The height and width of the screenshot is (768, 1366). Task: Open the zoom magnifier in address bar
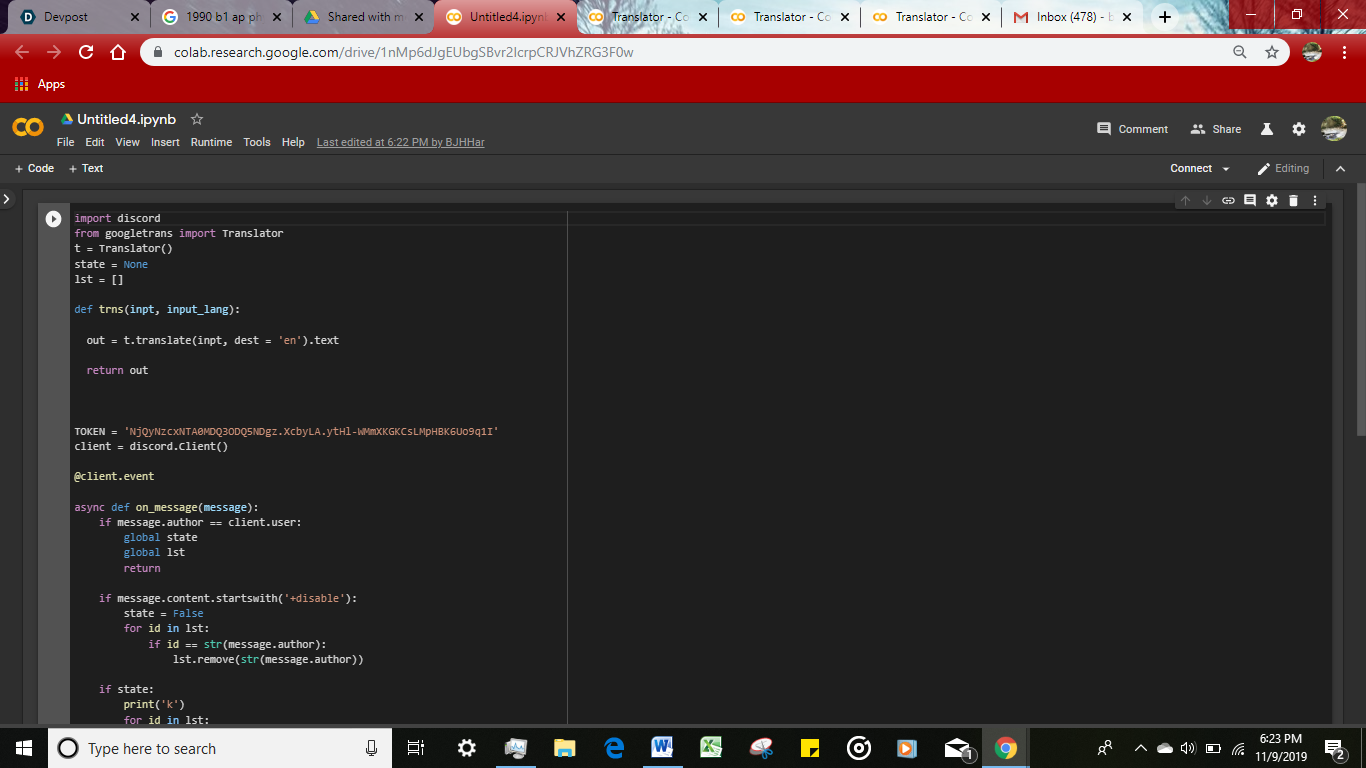(1240, 52)
